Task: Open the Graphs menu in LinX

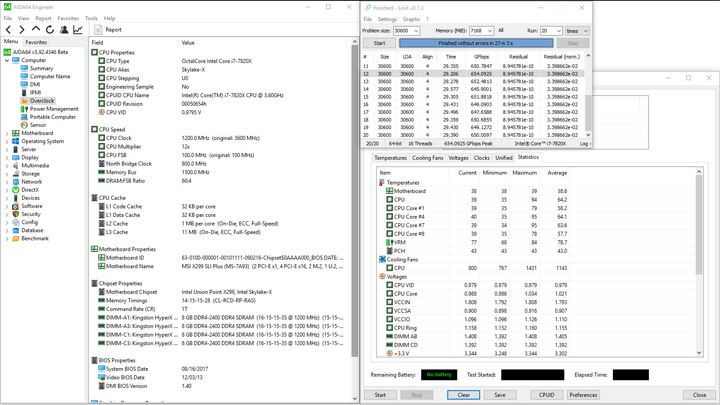Action: [411, 19]
